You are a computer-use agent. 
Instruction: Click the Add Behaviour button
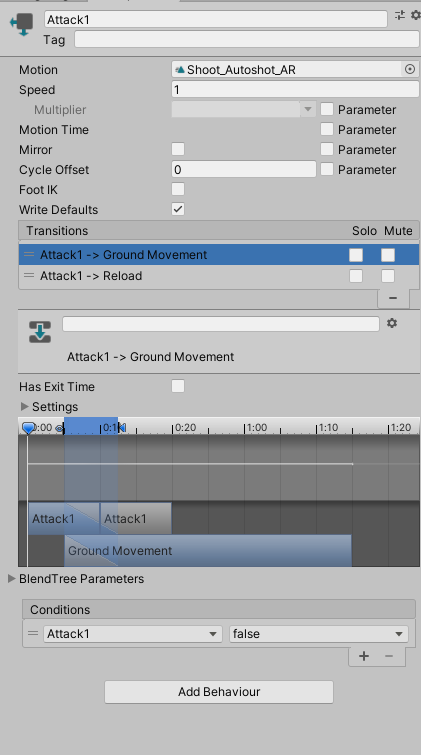219,692
